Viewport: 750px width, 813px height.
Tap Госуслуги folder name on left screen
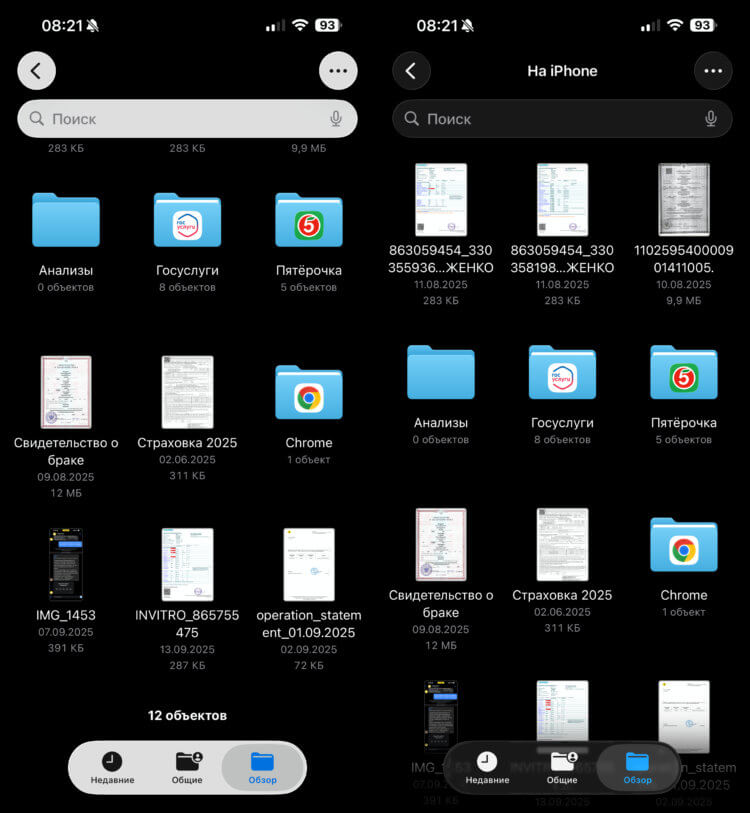tap(187, 270)
